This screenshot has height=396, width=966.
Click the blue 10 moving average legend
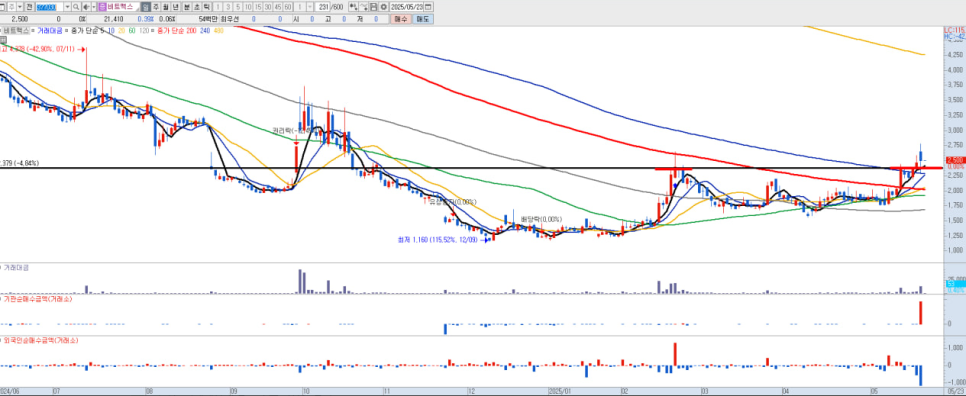point(112,30)
